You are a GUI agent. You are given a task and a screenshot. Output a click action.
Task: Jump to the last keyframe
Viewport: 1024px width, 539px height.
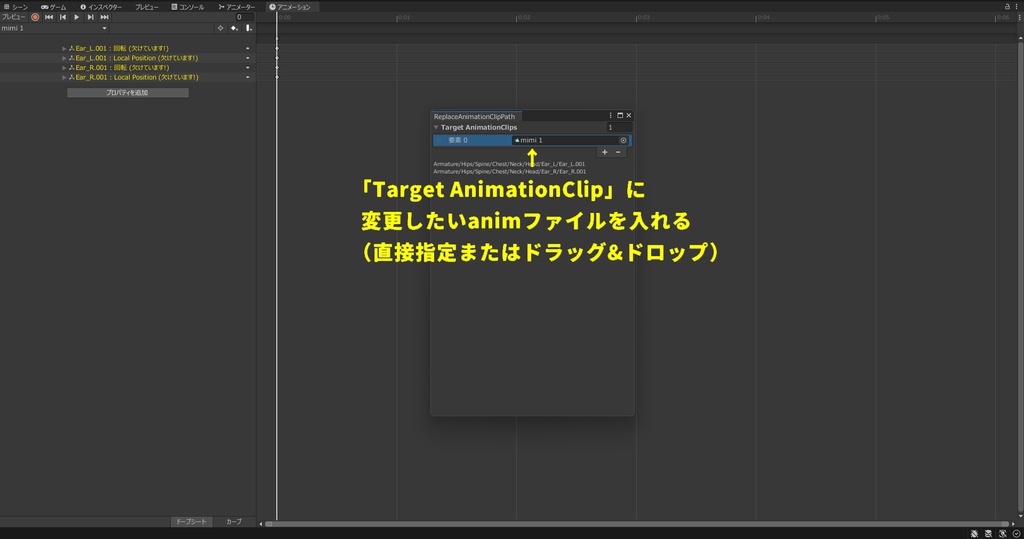click(104, 17)
